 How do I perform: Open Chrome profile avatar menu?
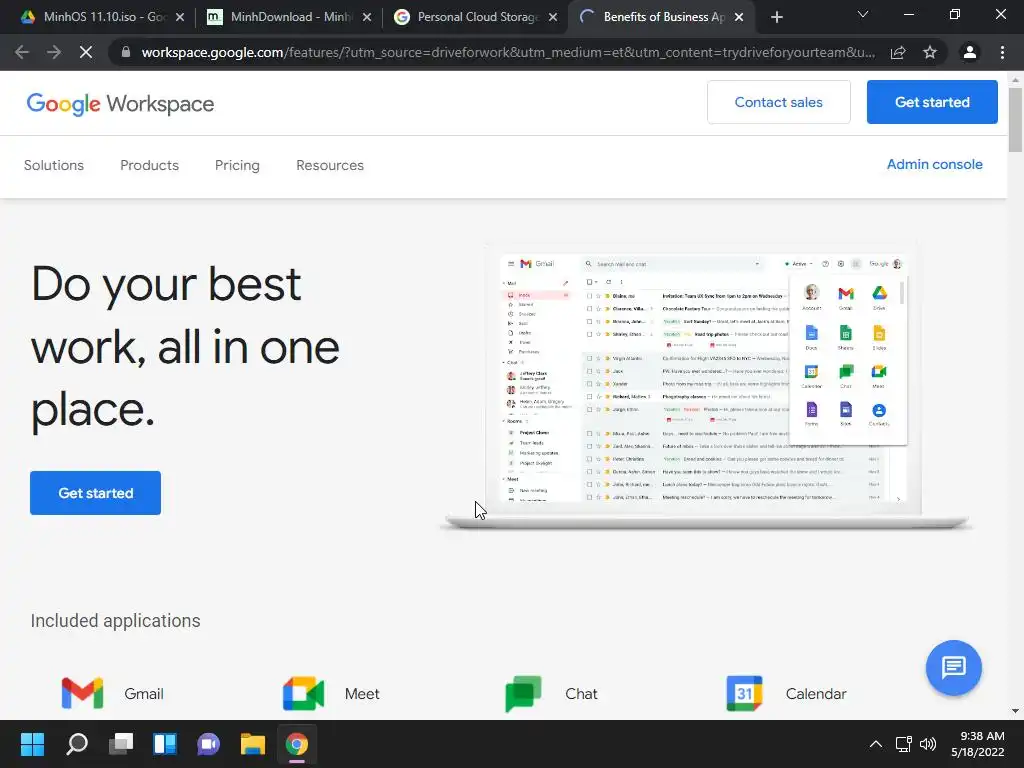coord(970,52)
